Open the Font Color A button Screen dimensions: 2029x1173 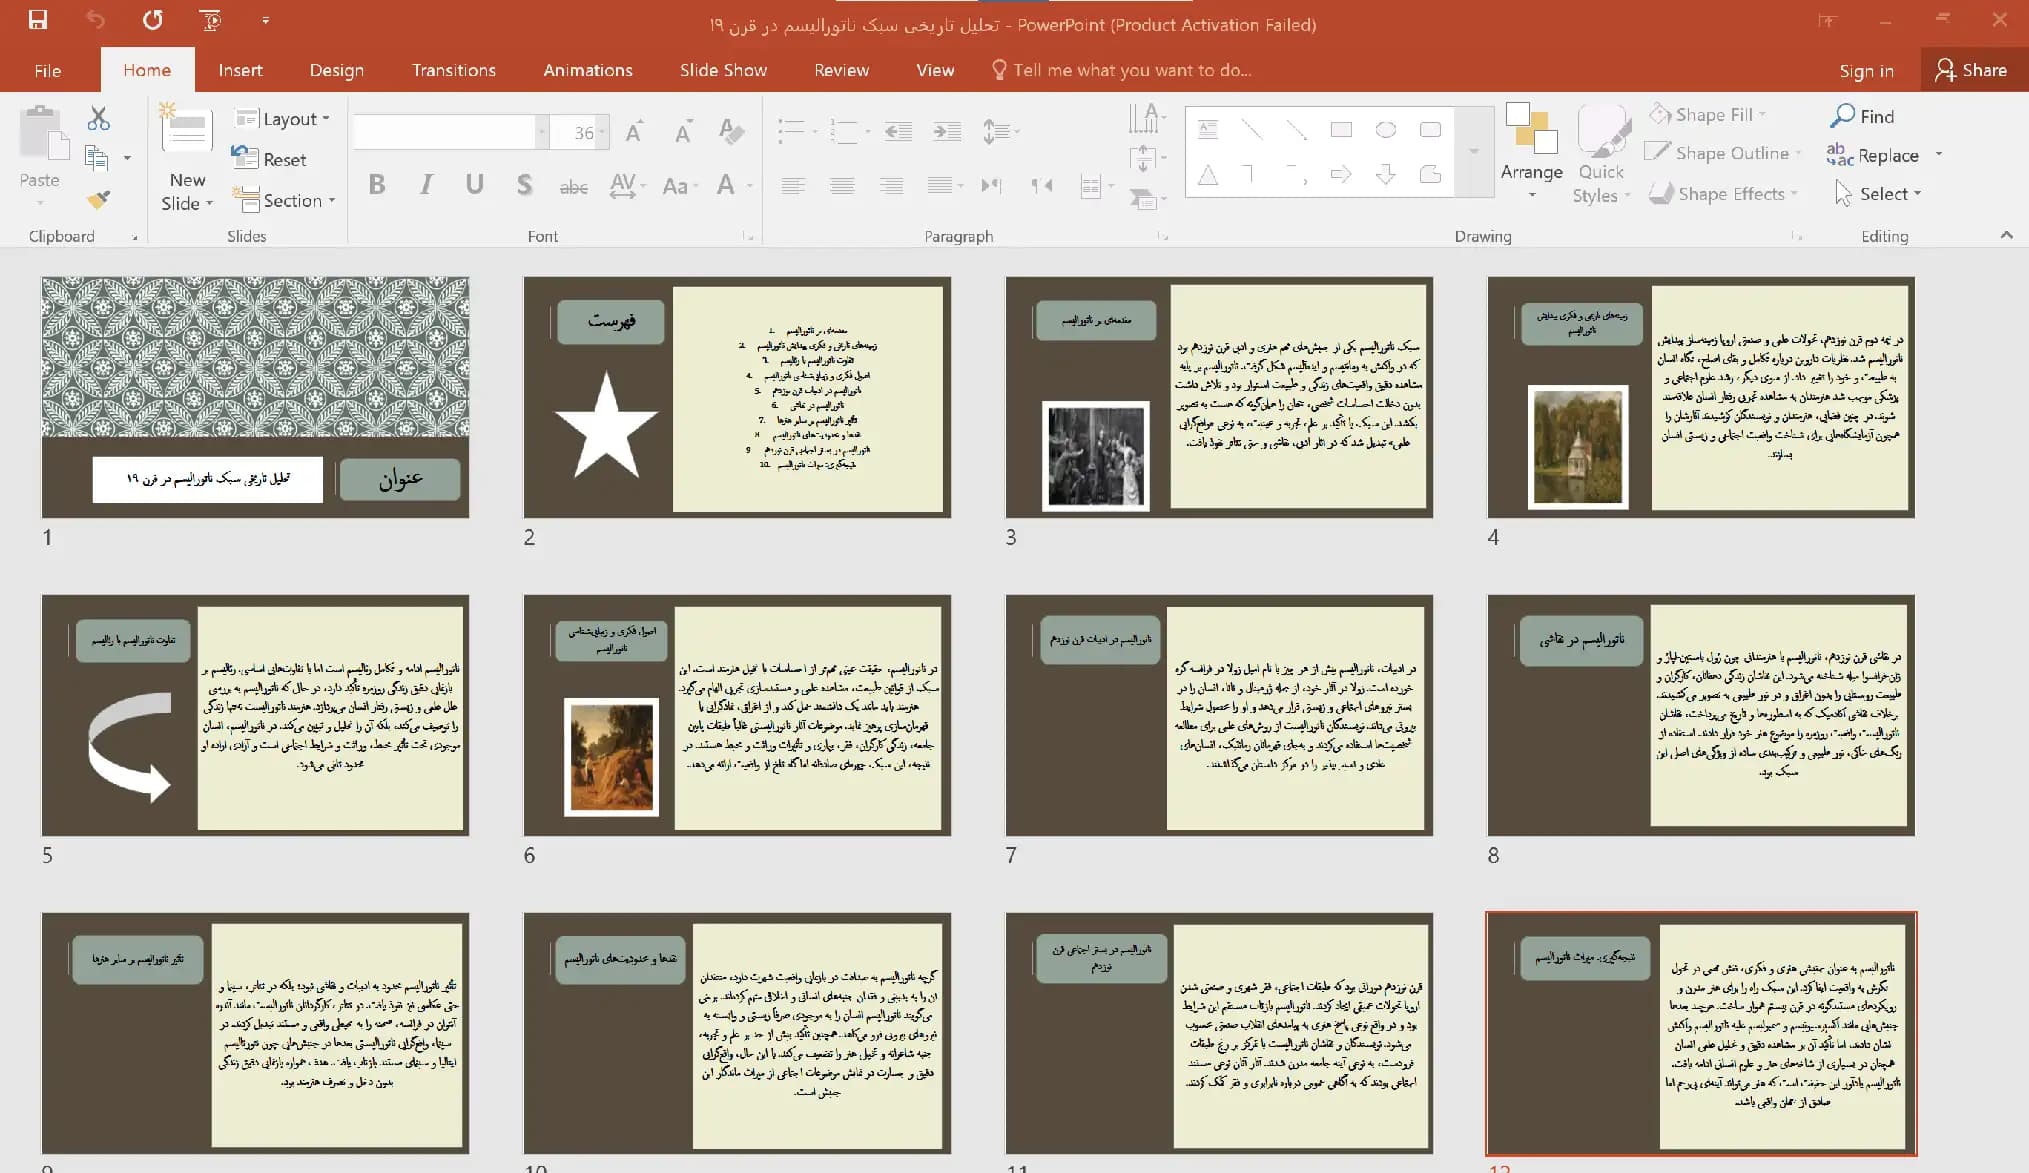pos(726,185)
